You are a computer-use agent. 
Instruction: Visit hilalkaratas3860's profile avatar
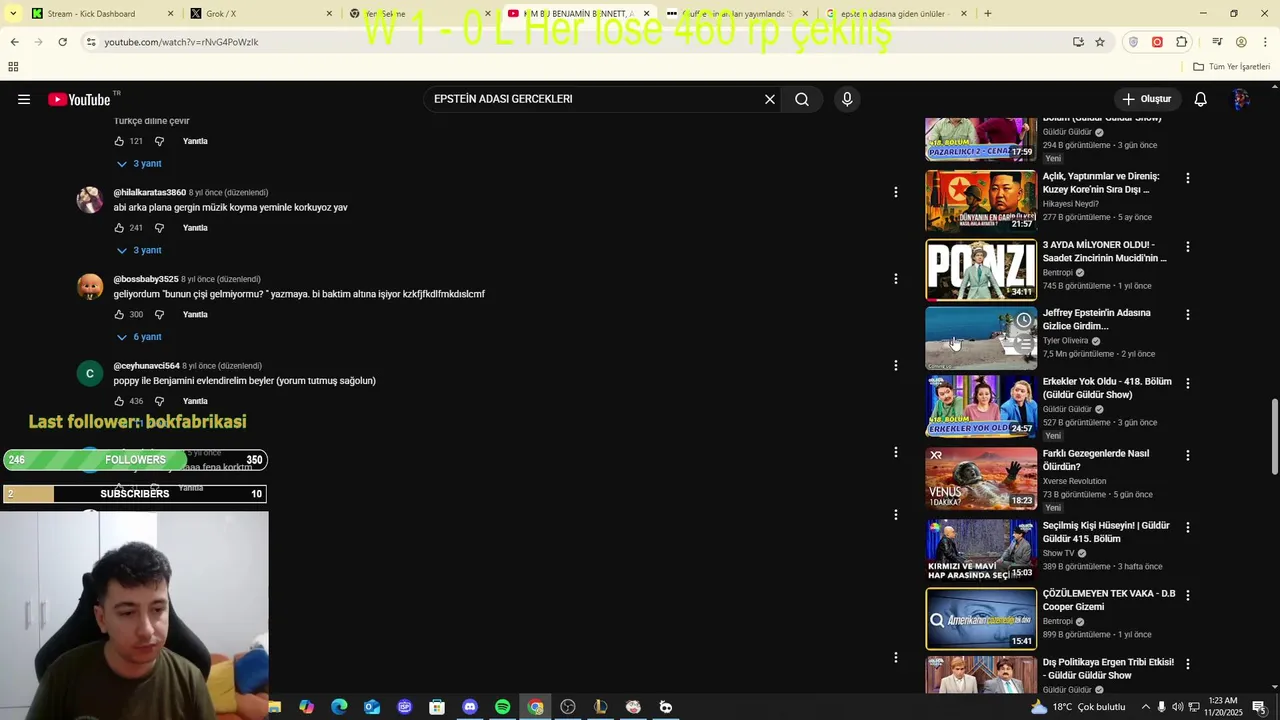pyautogui.click(x=90, y=199)
